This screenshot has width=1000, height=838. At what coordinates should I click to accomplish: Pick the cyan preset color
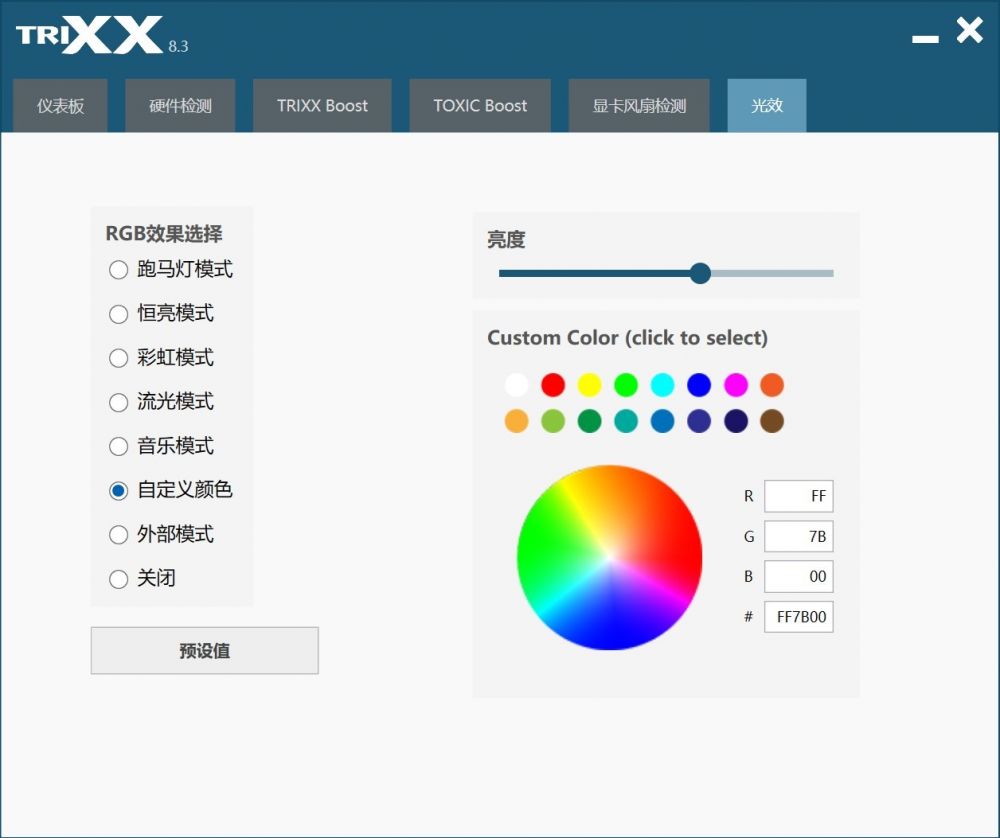coord(663,385)
